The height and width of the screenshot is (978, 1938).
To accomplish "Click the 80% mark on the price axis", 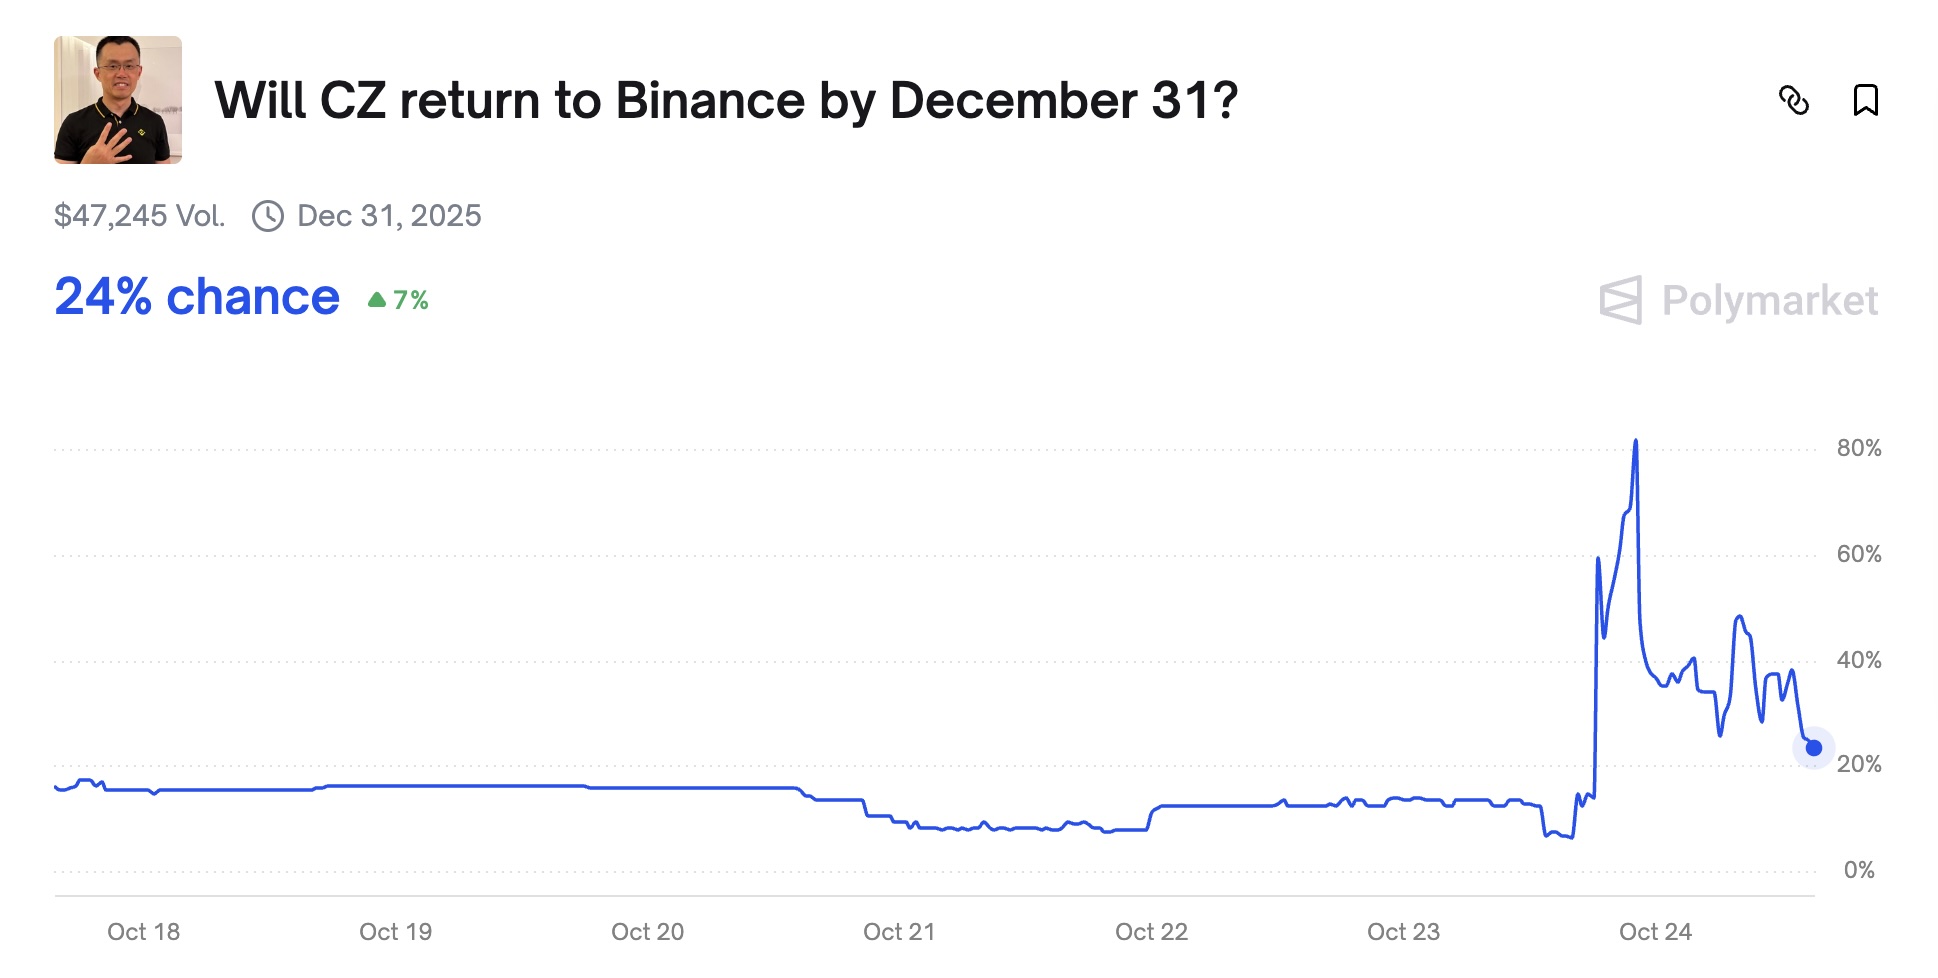I will click(1862, 449).
